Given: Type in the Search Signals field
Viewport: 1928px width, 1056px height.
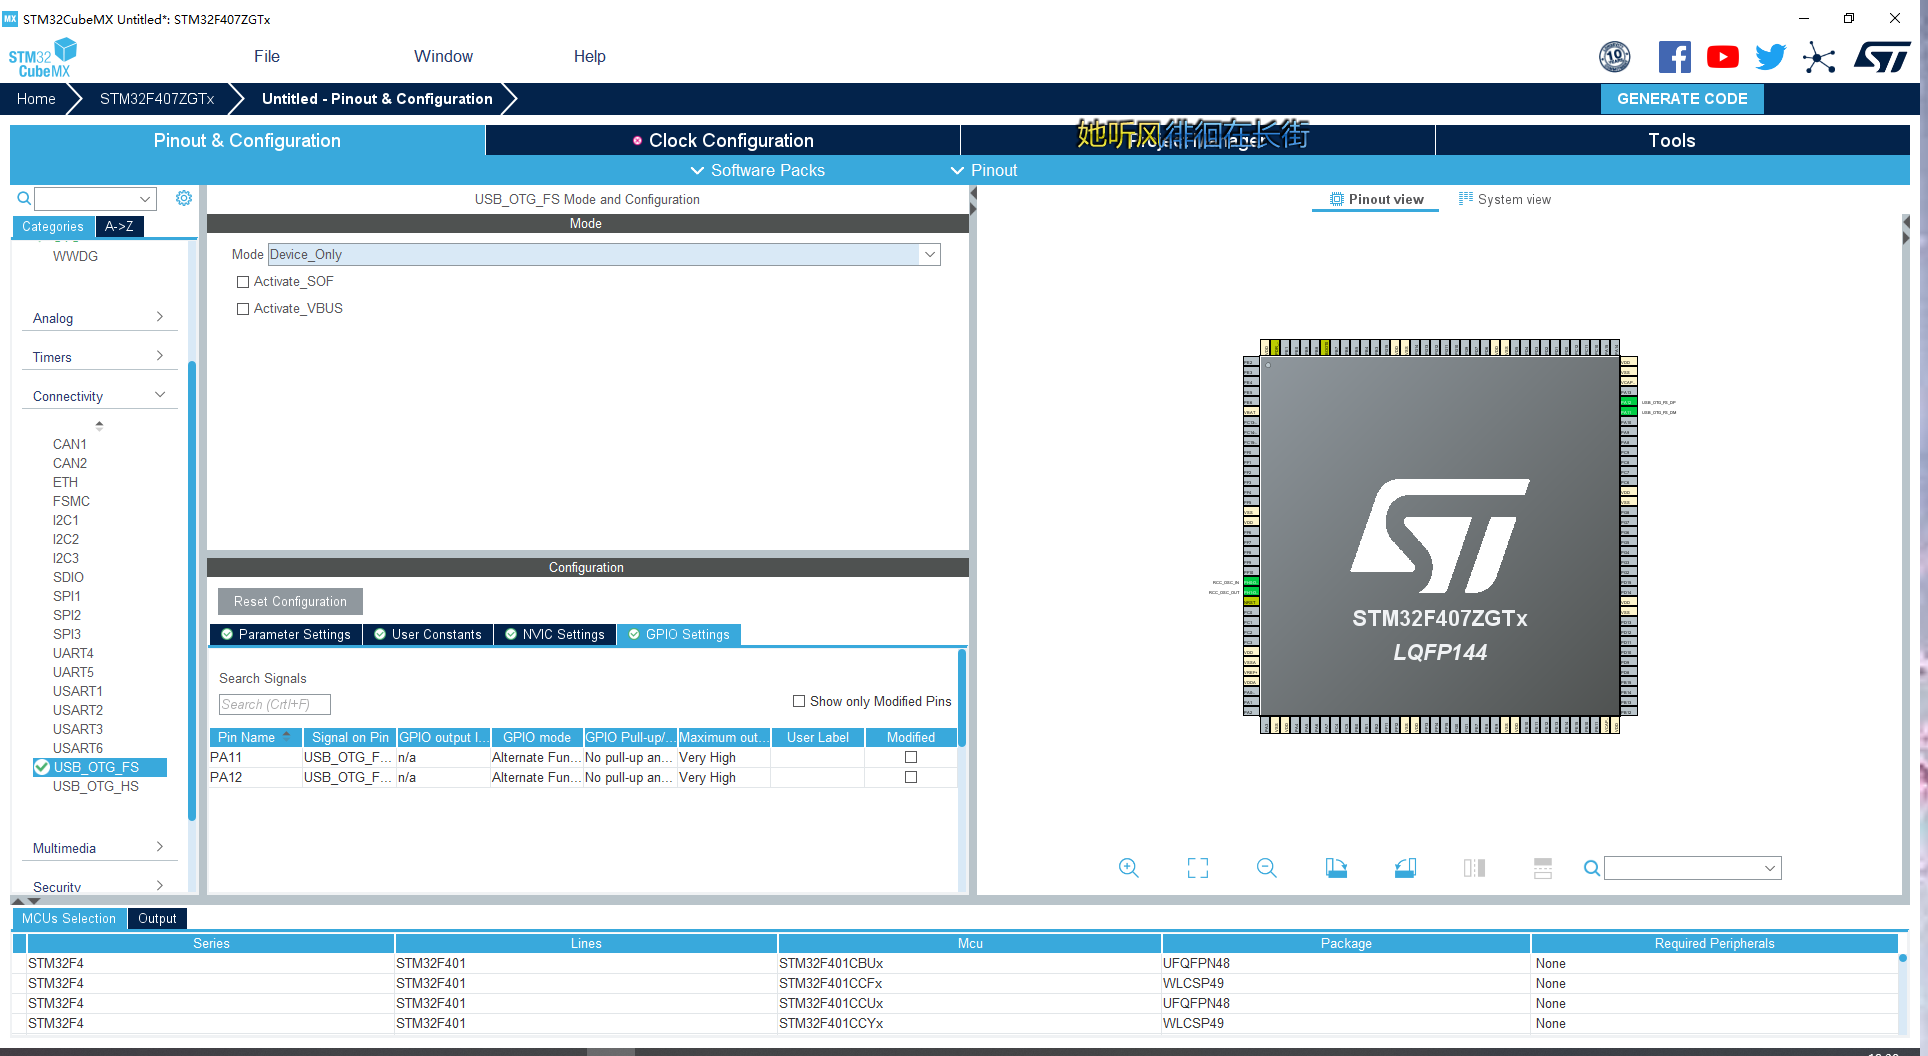Looking at the screenshot, I should click(274, 704).
